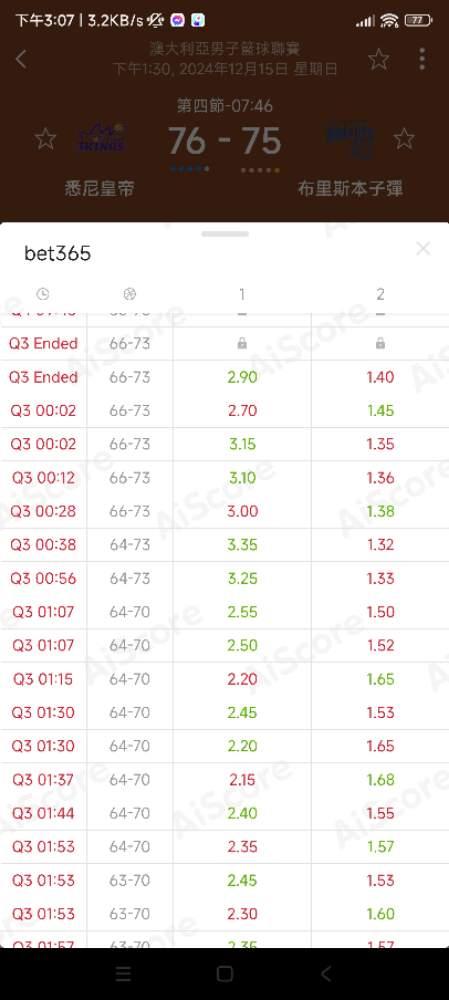Screen dimensions: 449x1000
Task: Close the bet365 odds sheet
Action: coord(423,249)
